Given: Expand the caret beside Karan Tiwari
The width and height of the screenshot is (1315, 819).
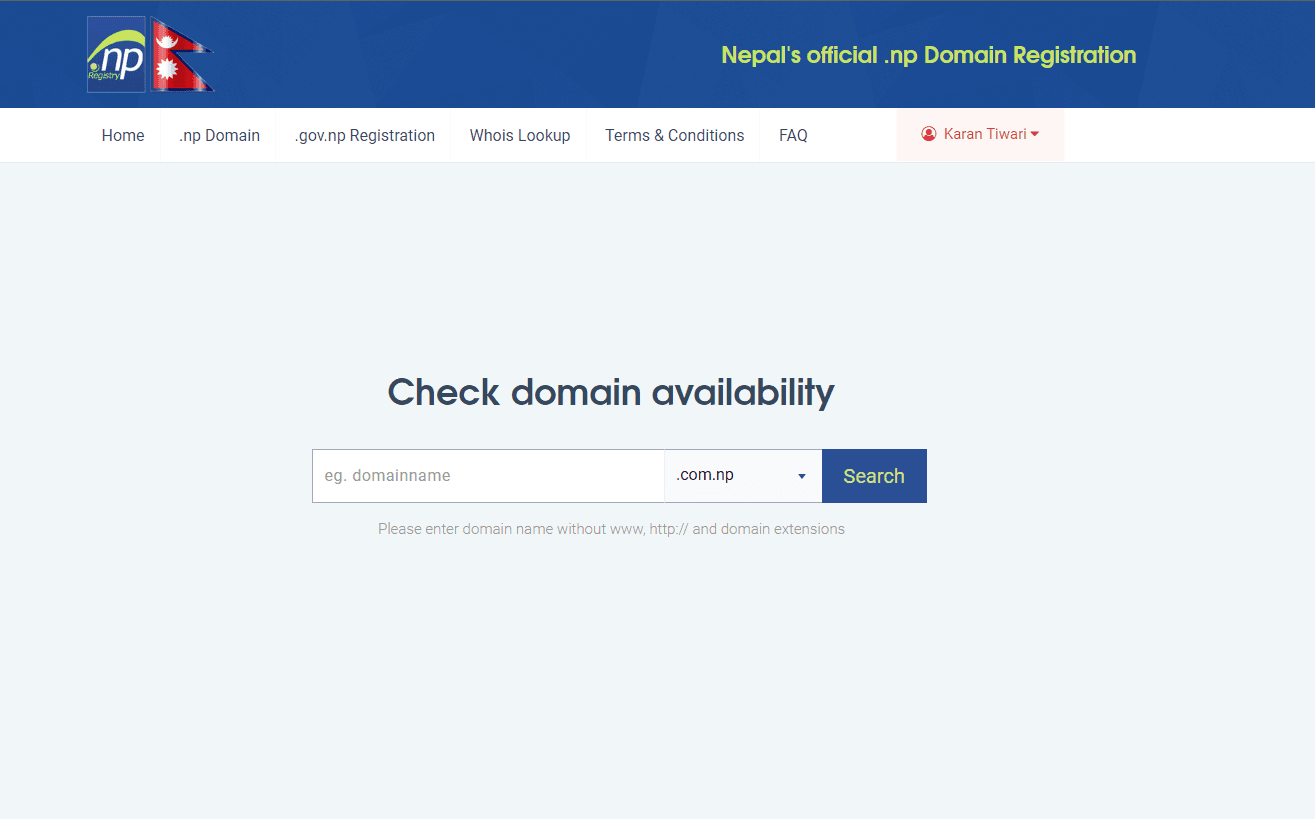Looking at the screenshot, I should click(1035, 134).
